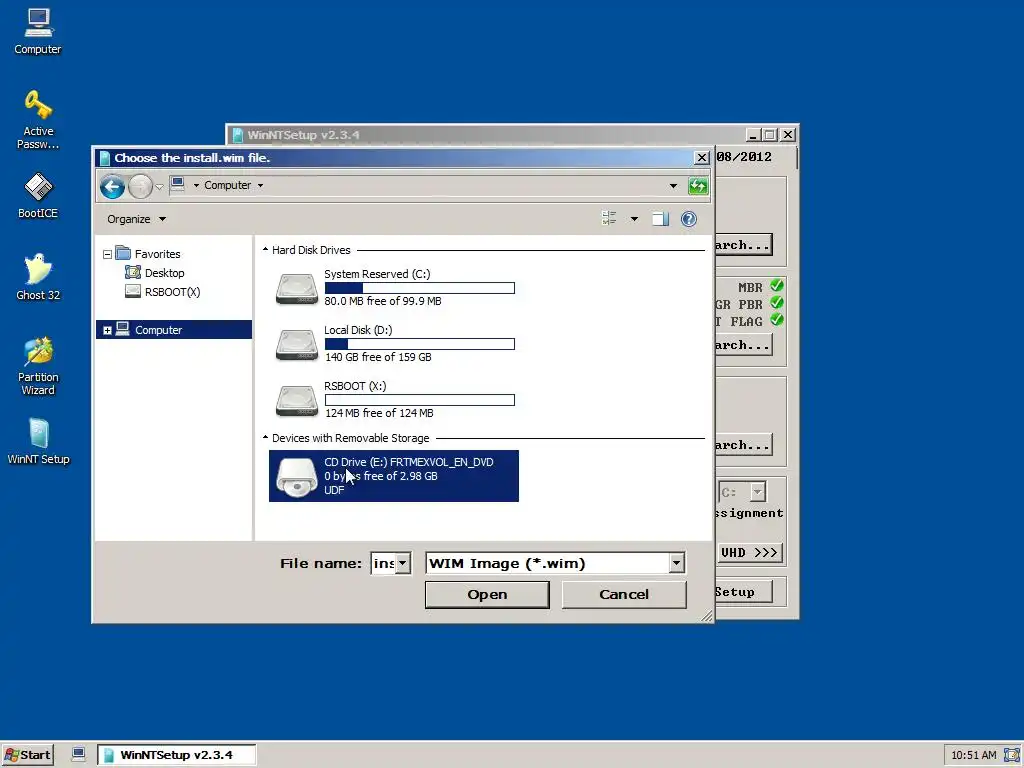Open the address bar dropdown
Image resolution: width=1024 pixels, height=768 pixels.
point(673,186)
